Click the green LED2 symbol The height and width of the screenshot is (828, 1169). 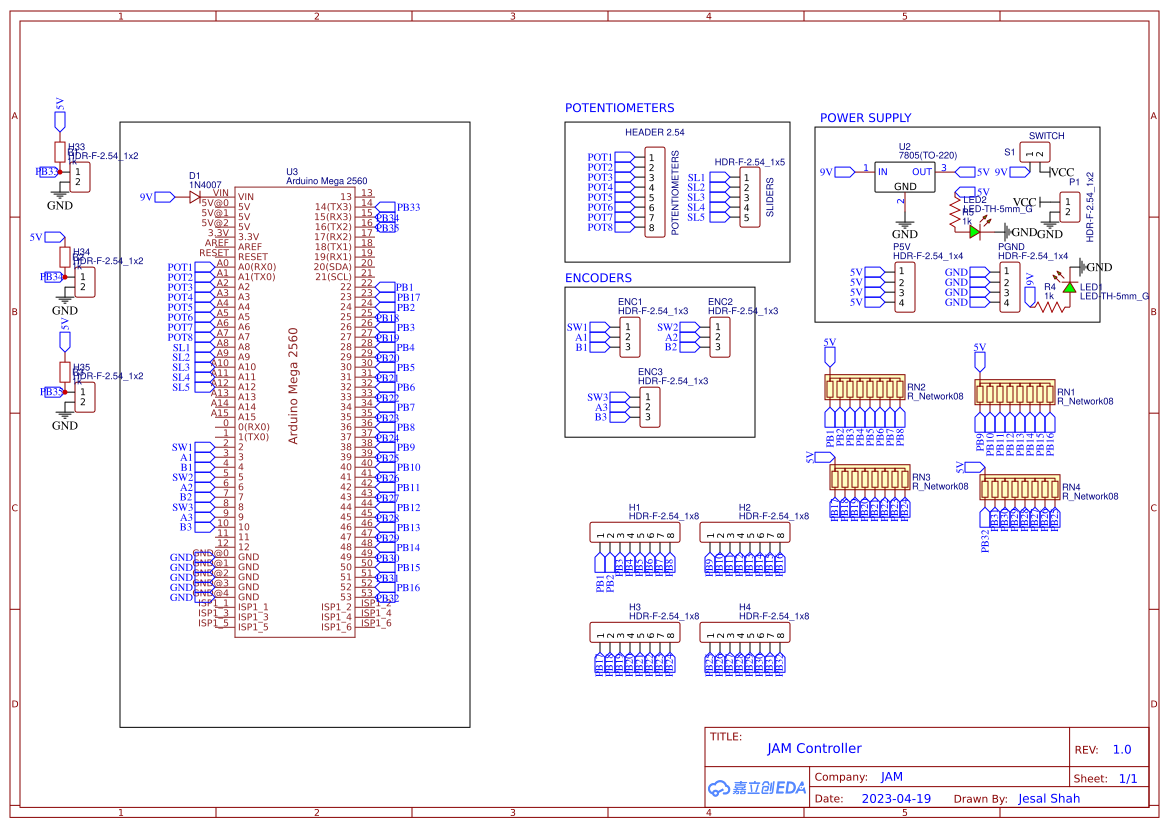(974, 232)
